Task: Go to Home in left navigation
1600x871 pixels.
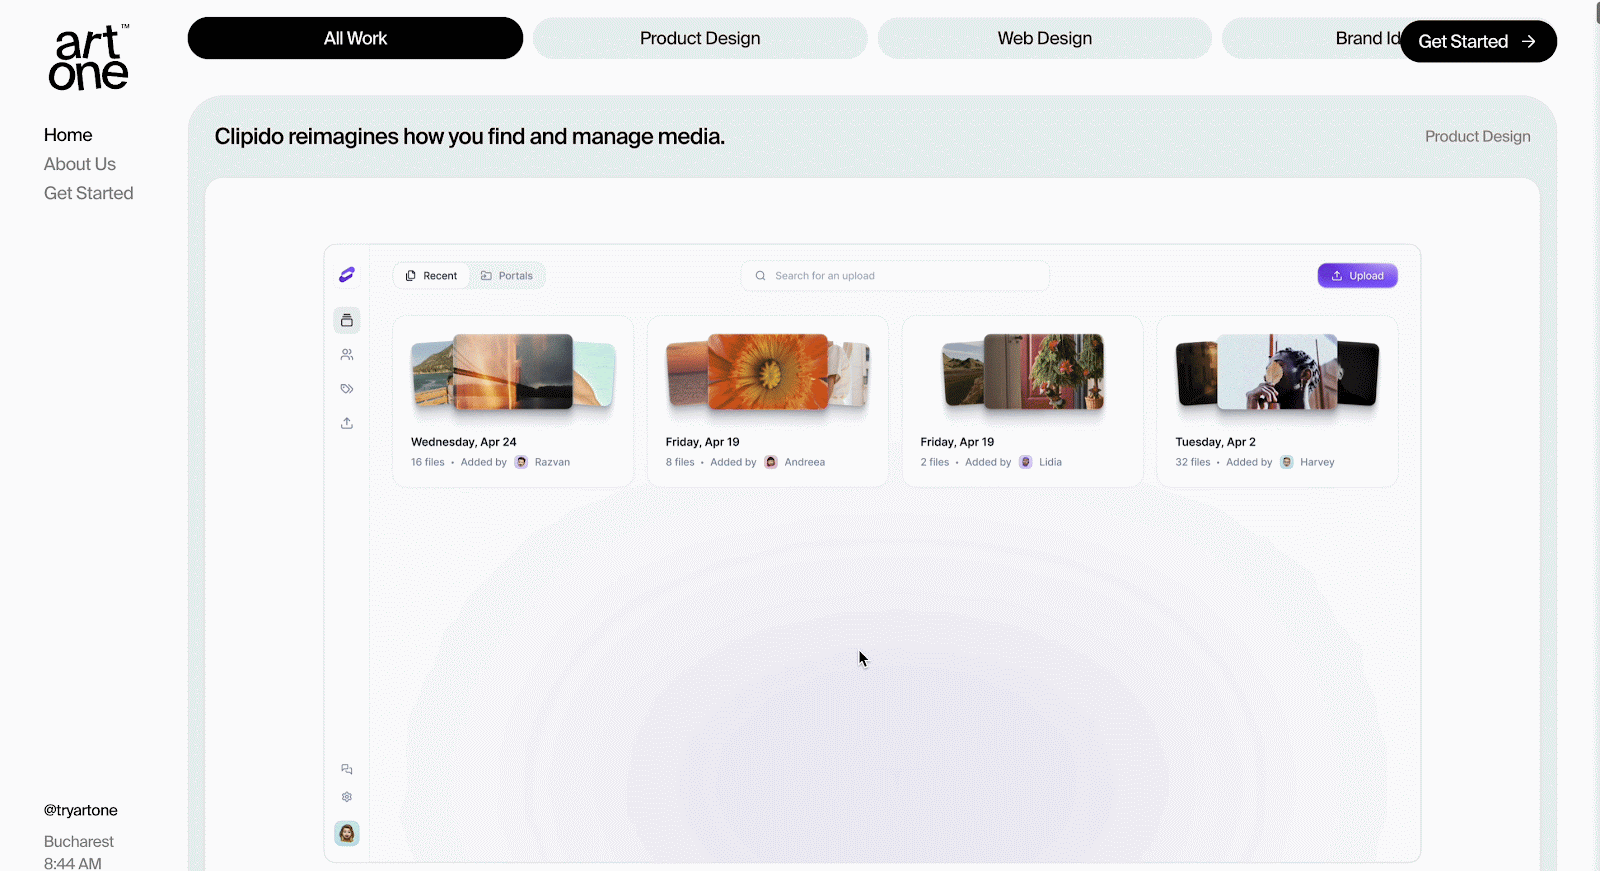Action: (x=68, y=135)
